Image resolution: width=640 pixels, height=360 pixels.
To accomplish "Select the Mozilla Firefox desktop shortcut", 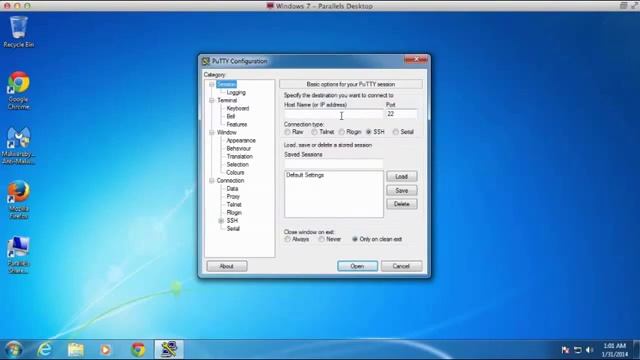I will pyautogui.click(x=18, y=200).
